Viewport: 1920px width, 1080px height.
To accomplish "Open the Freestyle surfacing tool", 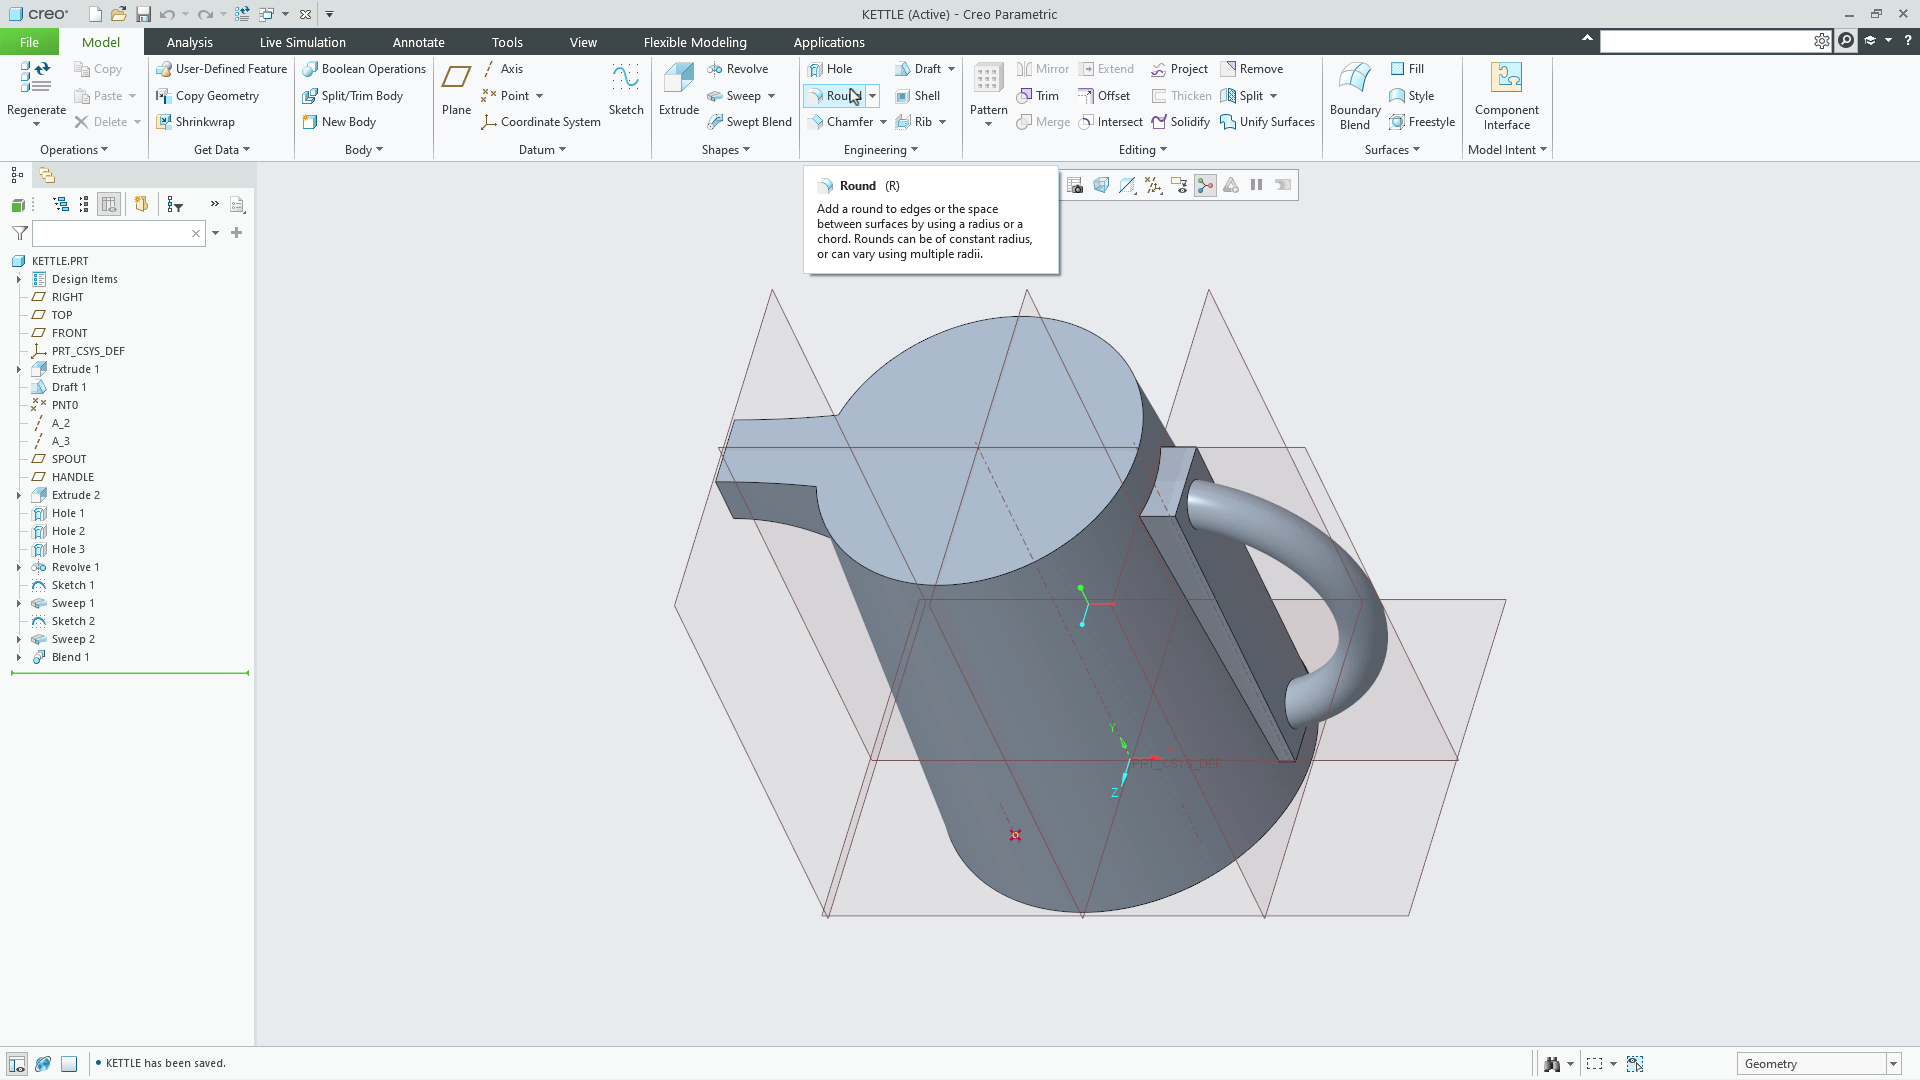I will coord(1422,121).
